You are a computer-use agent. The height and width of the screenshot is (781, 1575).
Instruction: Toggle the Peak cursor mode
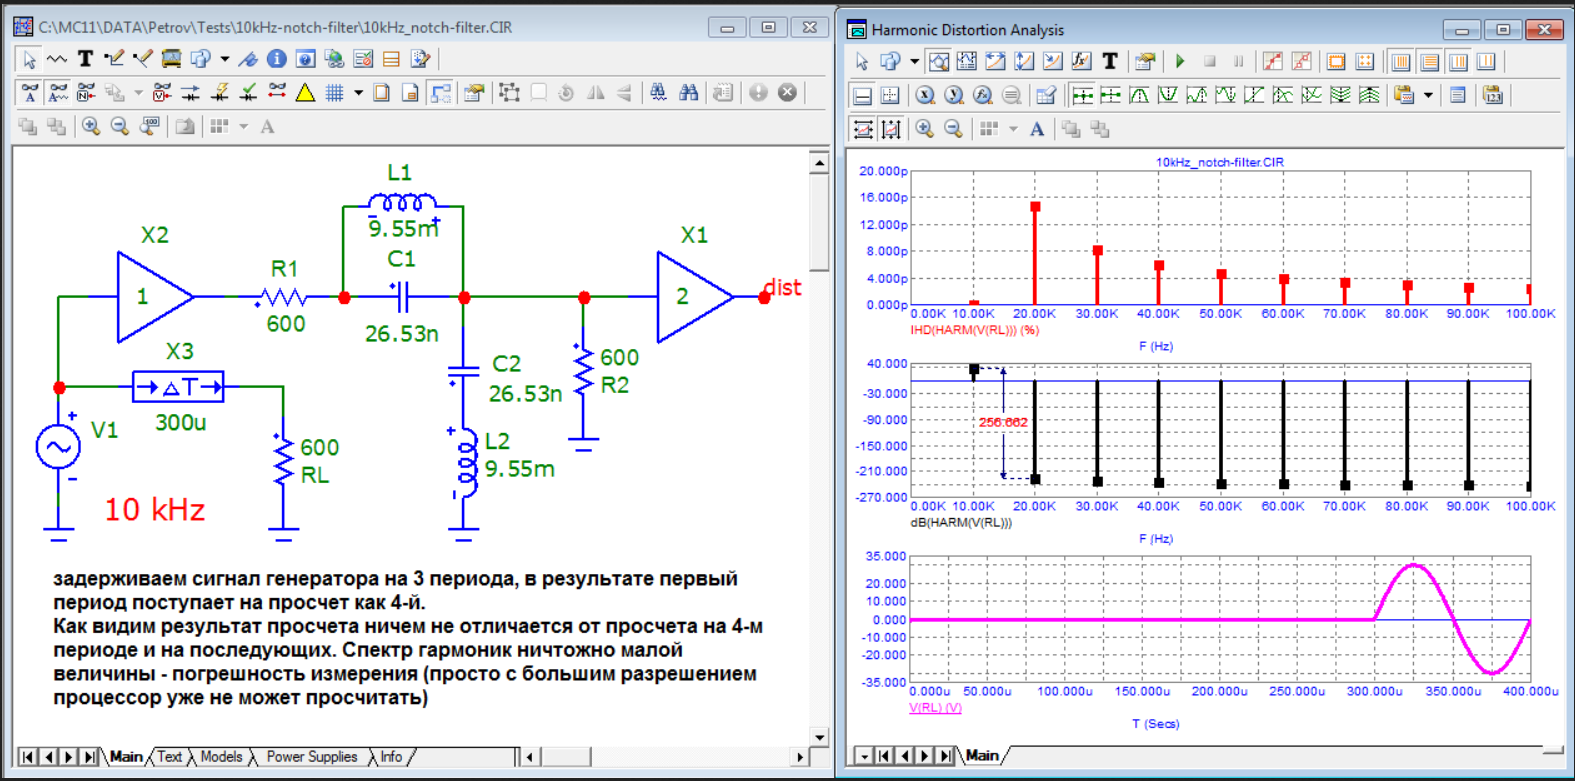[x=1139, y=95]
